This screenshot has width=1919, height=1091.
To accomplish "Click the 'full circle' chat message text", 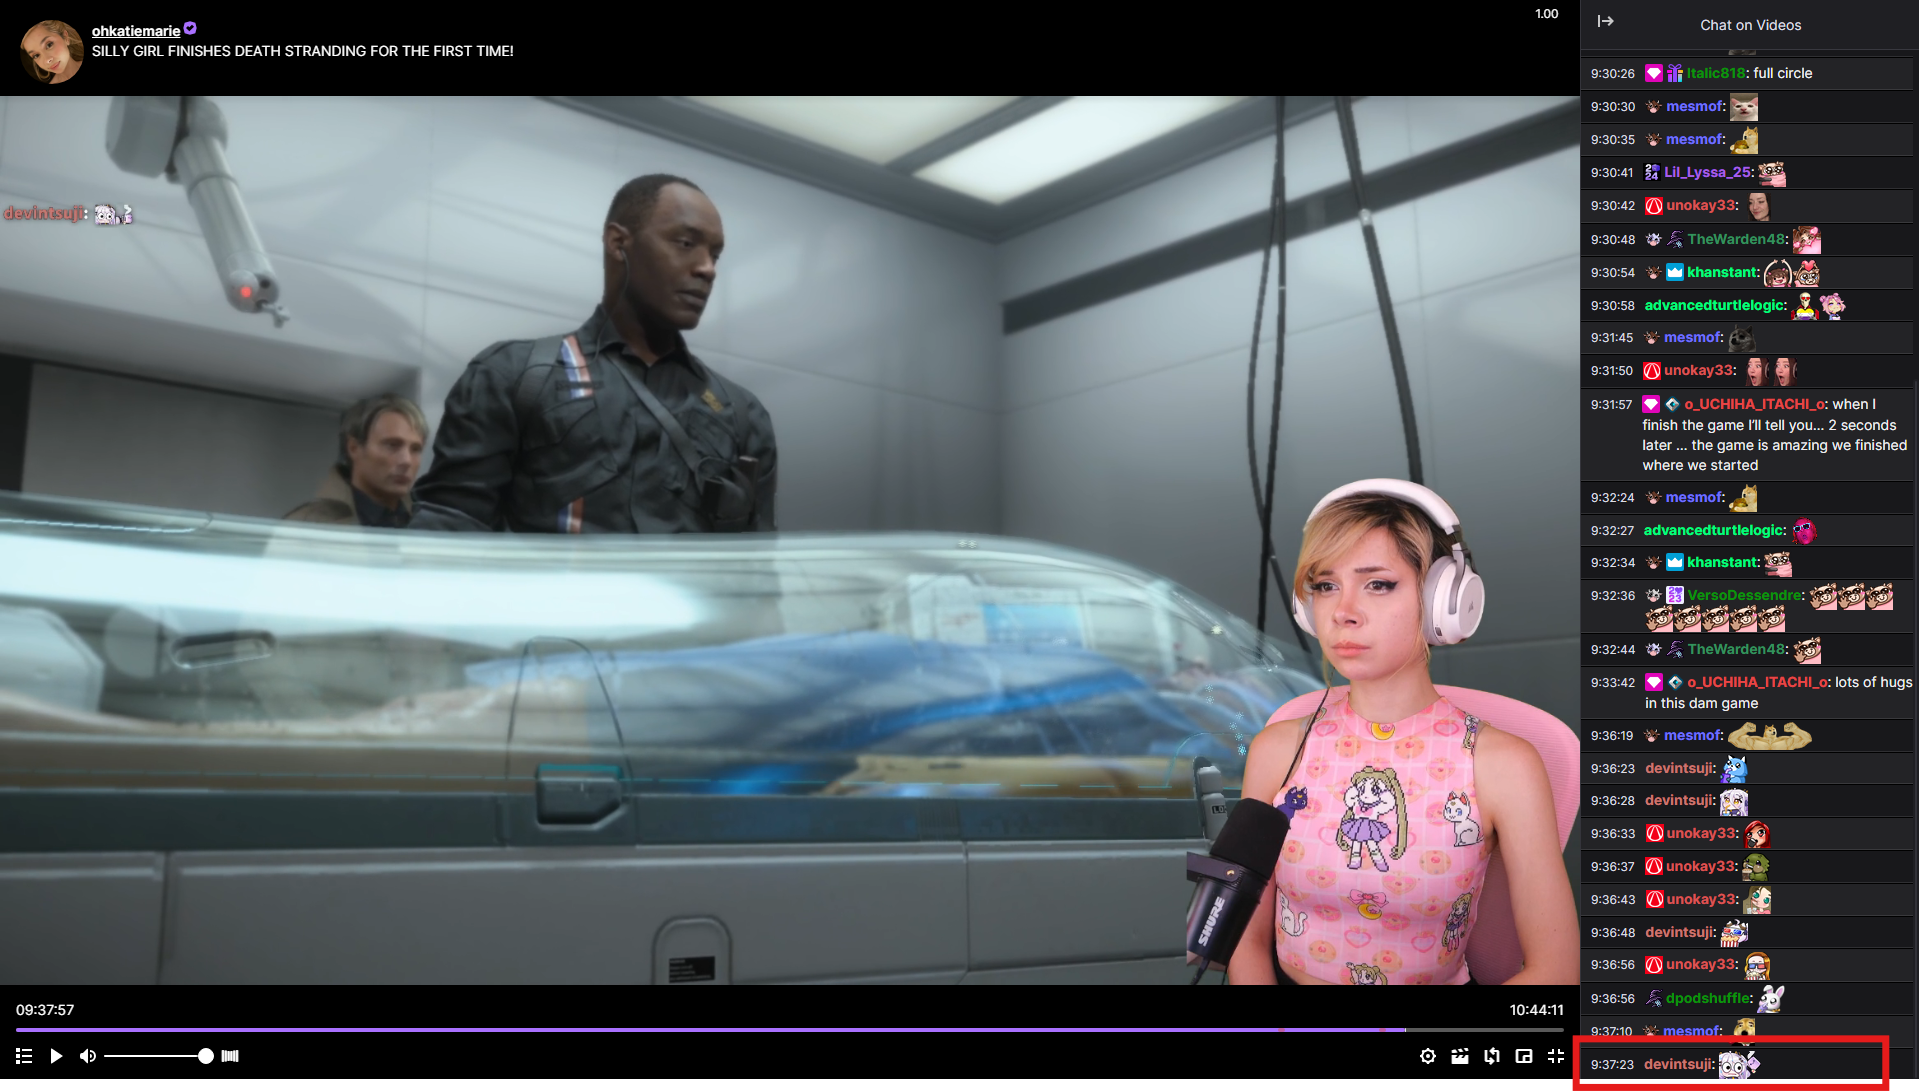I will click(1783, 73).
